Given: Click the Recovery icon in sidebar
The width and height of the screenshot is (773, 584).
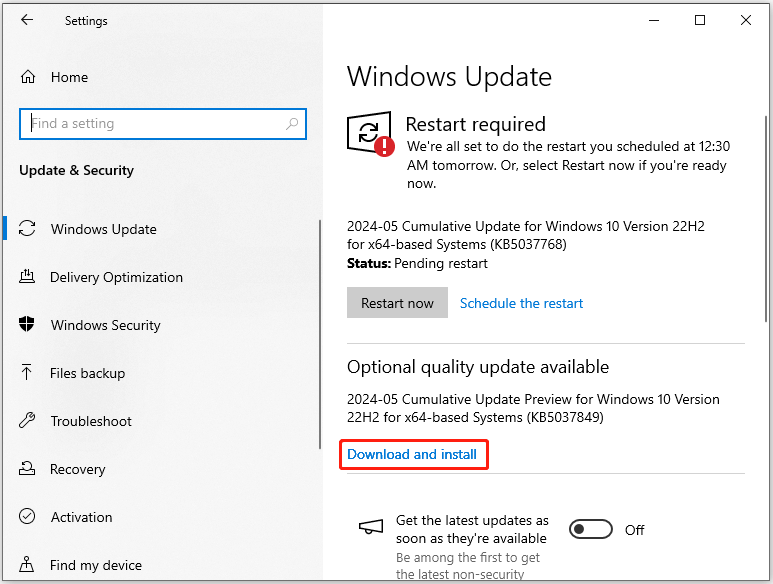Looking at the screenshot, I should (x=27, y=468).
